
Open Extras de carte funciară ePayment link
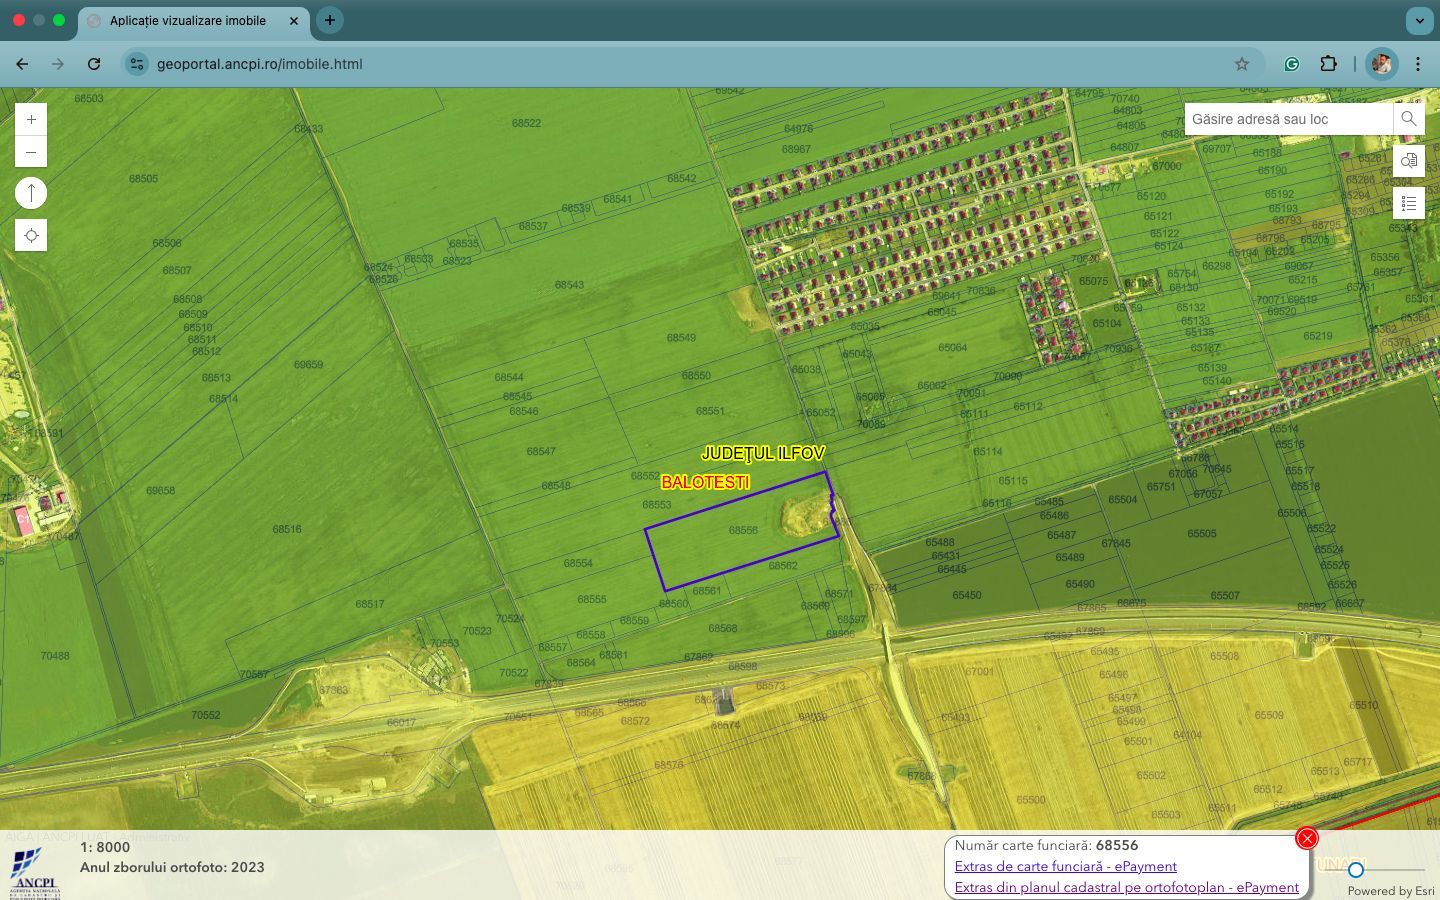(1065, 866)
